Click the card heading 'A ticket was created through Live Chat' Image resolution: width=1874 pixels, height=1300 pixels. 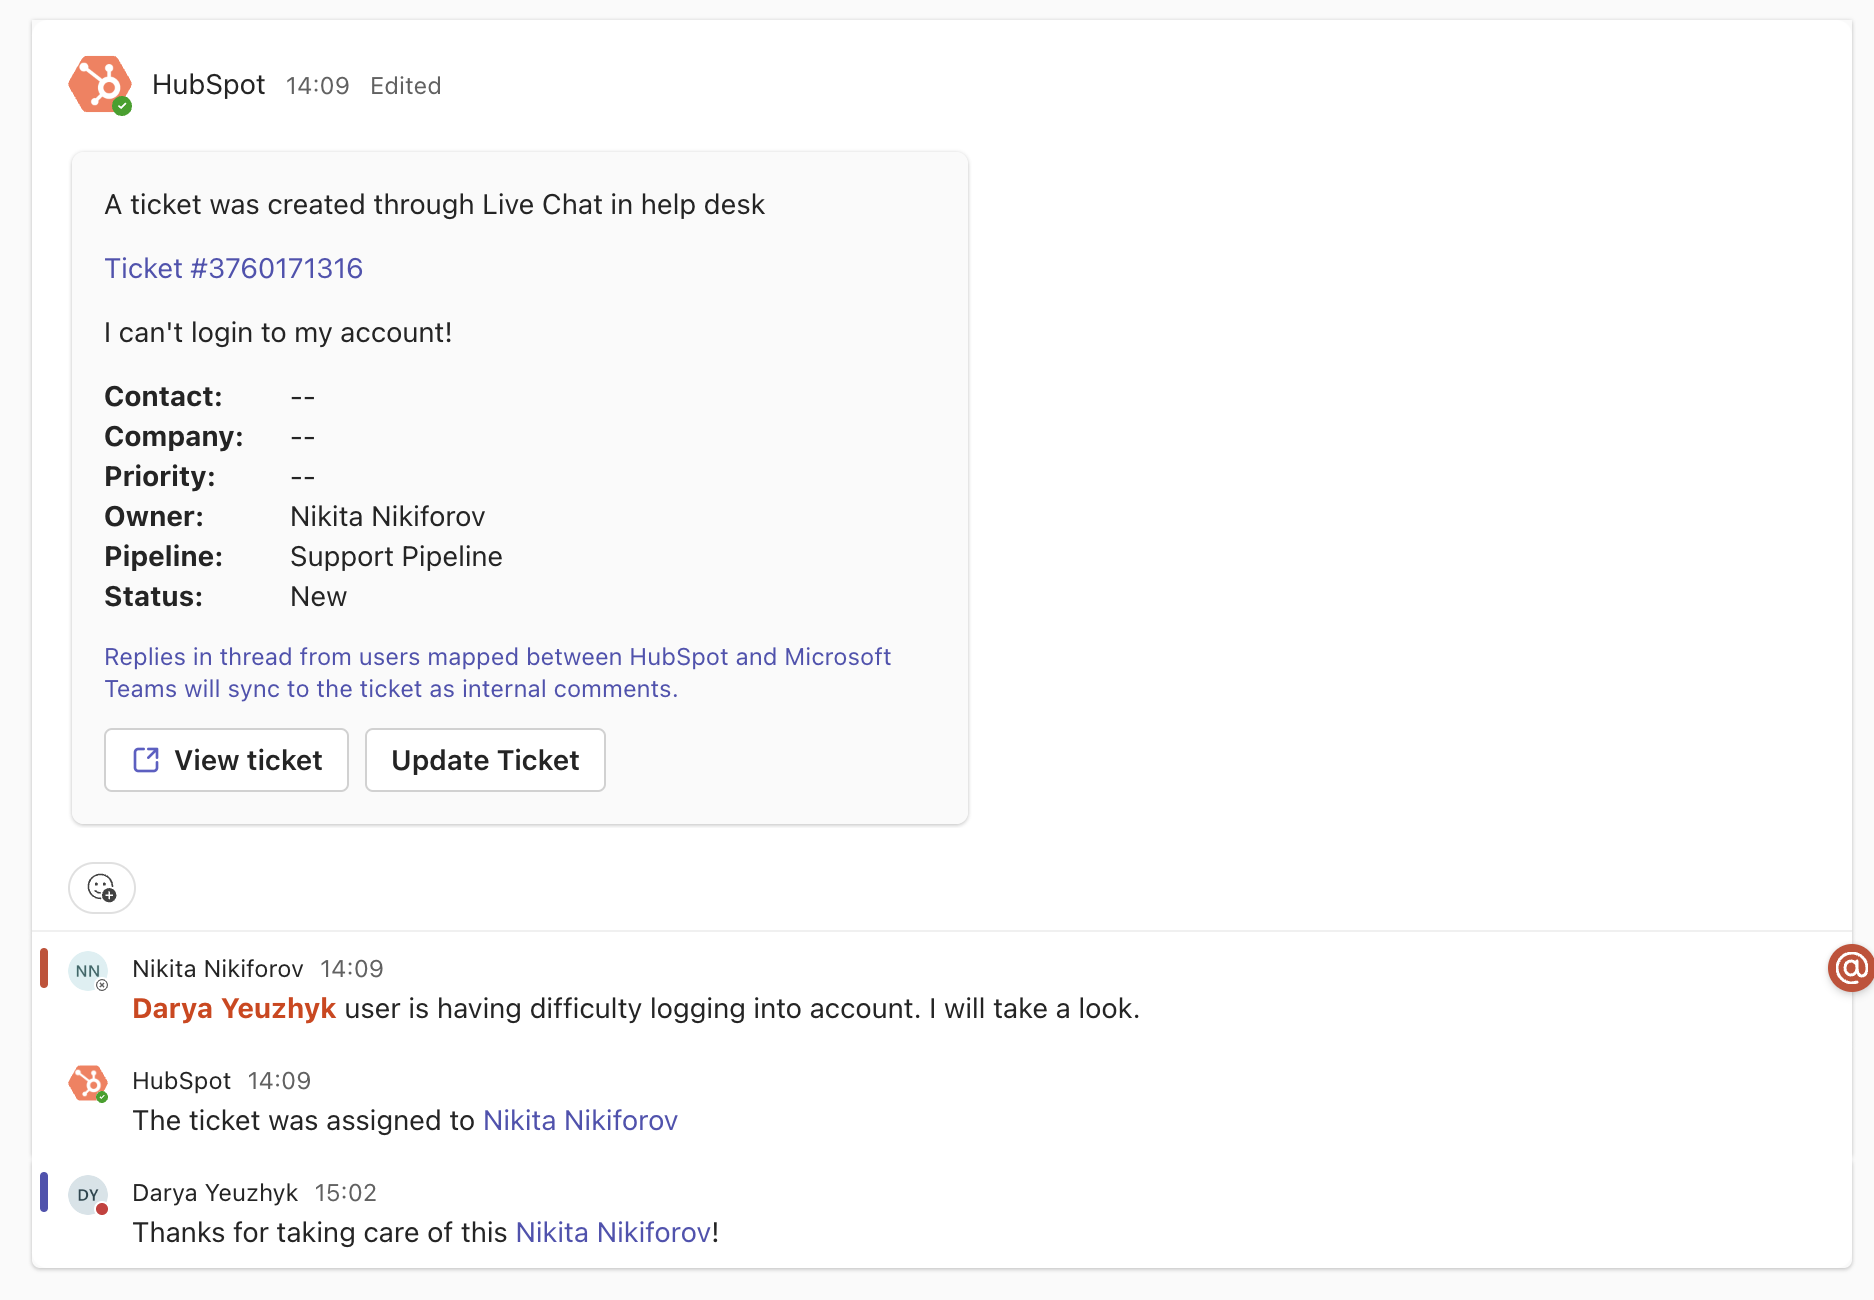(434, 204)
